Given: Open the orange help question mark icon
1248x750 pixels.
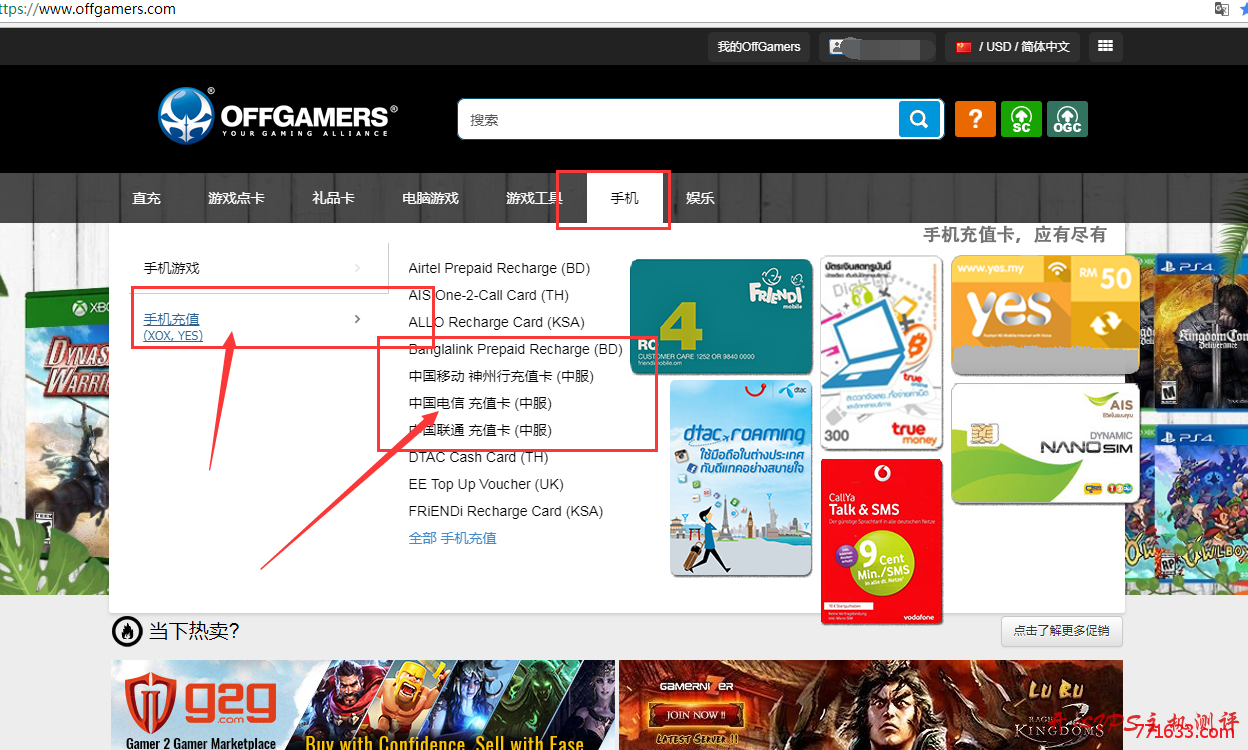Looking at the screenshot, I should [975, 119].
